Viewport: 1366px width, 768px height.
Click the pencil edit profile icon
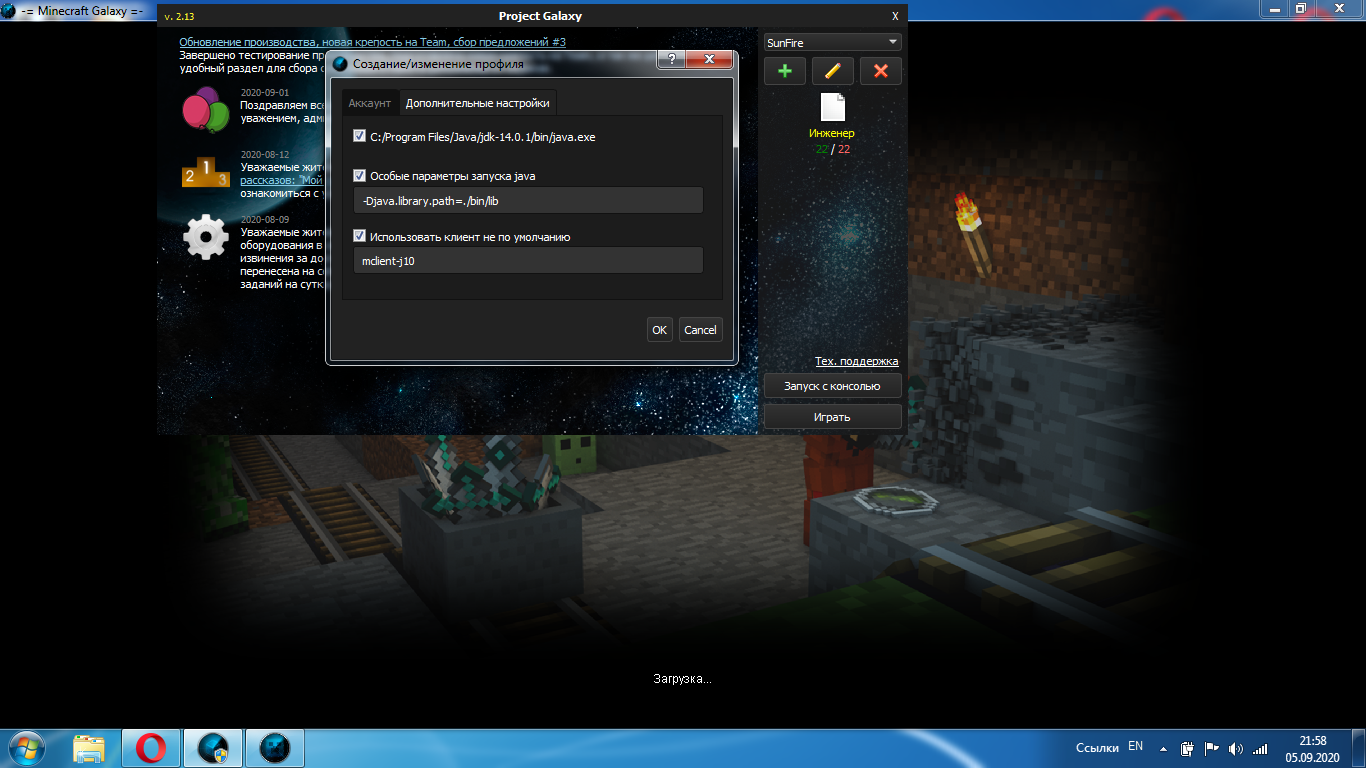tap(832, 71)
